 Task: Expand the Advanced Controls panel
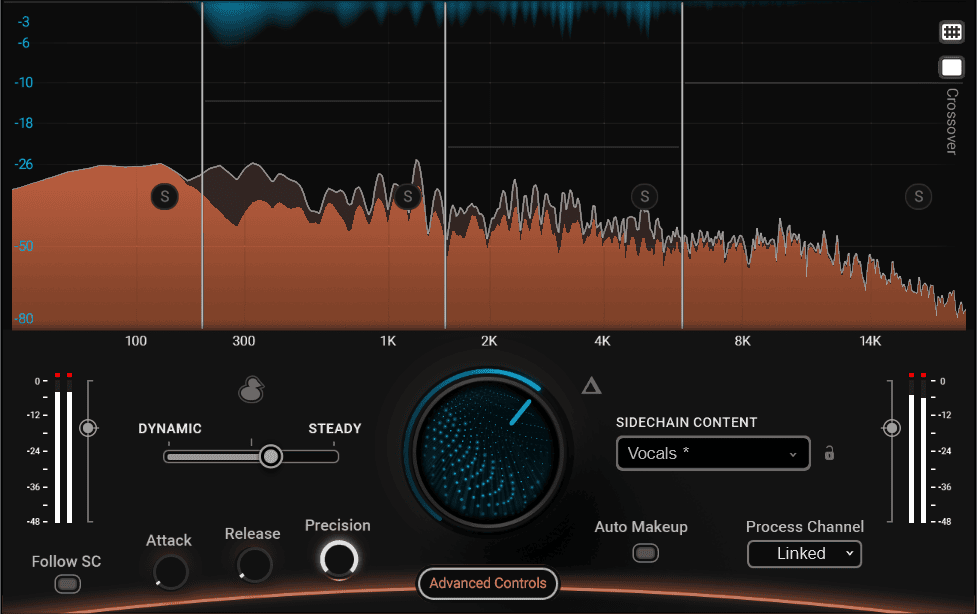click(x=488, y=583)
